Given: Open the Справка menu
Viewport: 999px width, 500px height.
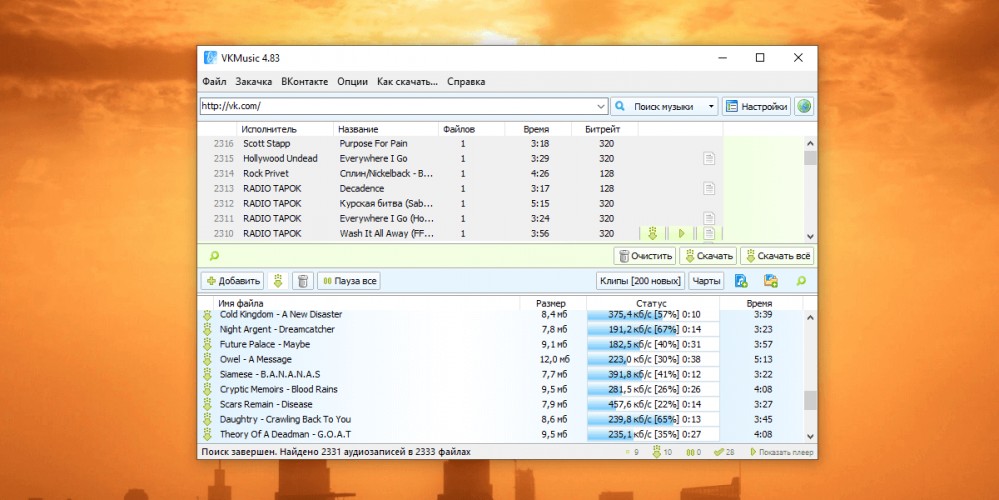Looking at the screenshot, I should pyautogui.click(x=466, y=82).
